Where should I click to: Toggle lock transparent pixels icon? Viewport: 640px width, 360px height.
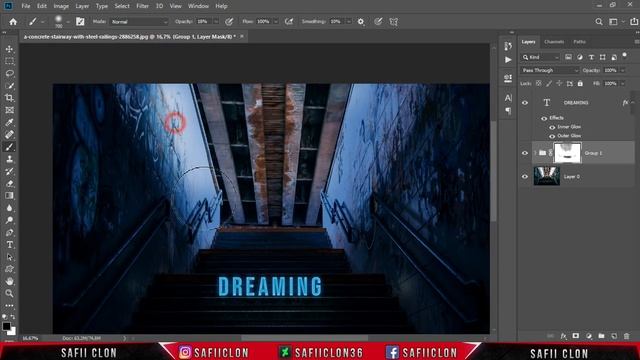[x=538, y=84]
